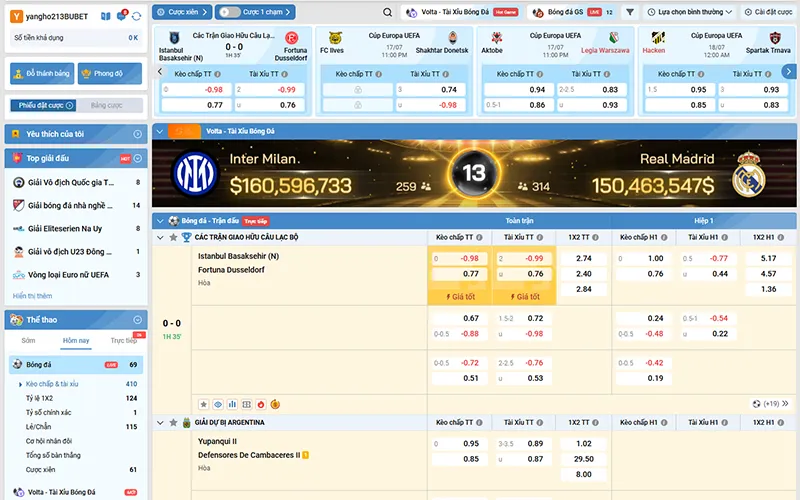The image size is (800, 500).
Task: Click the 5.17 odds in 1X2 H1
Action: (768, 258)
